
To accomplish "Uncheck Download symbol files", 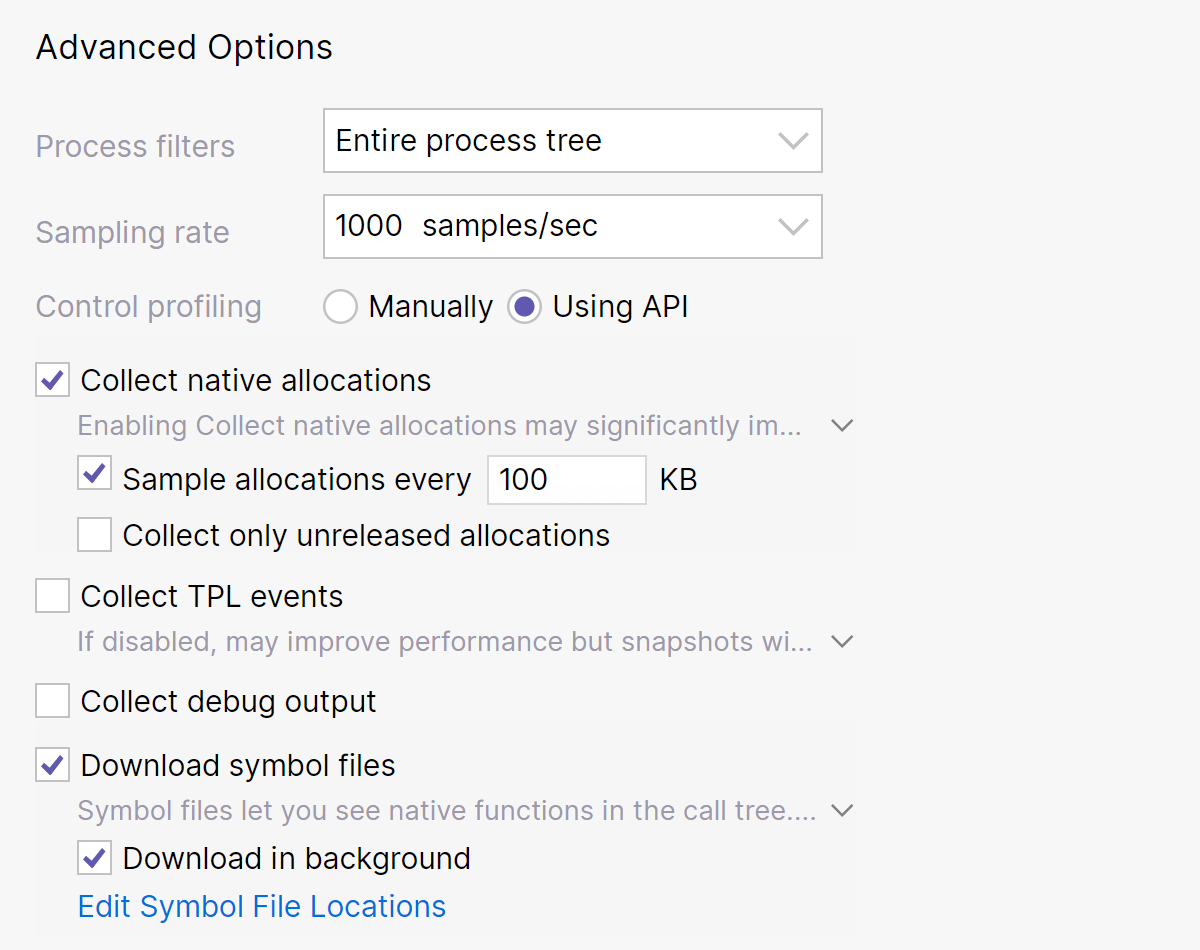I will pos(53,766).
